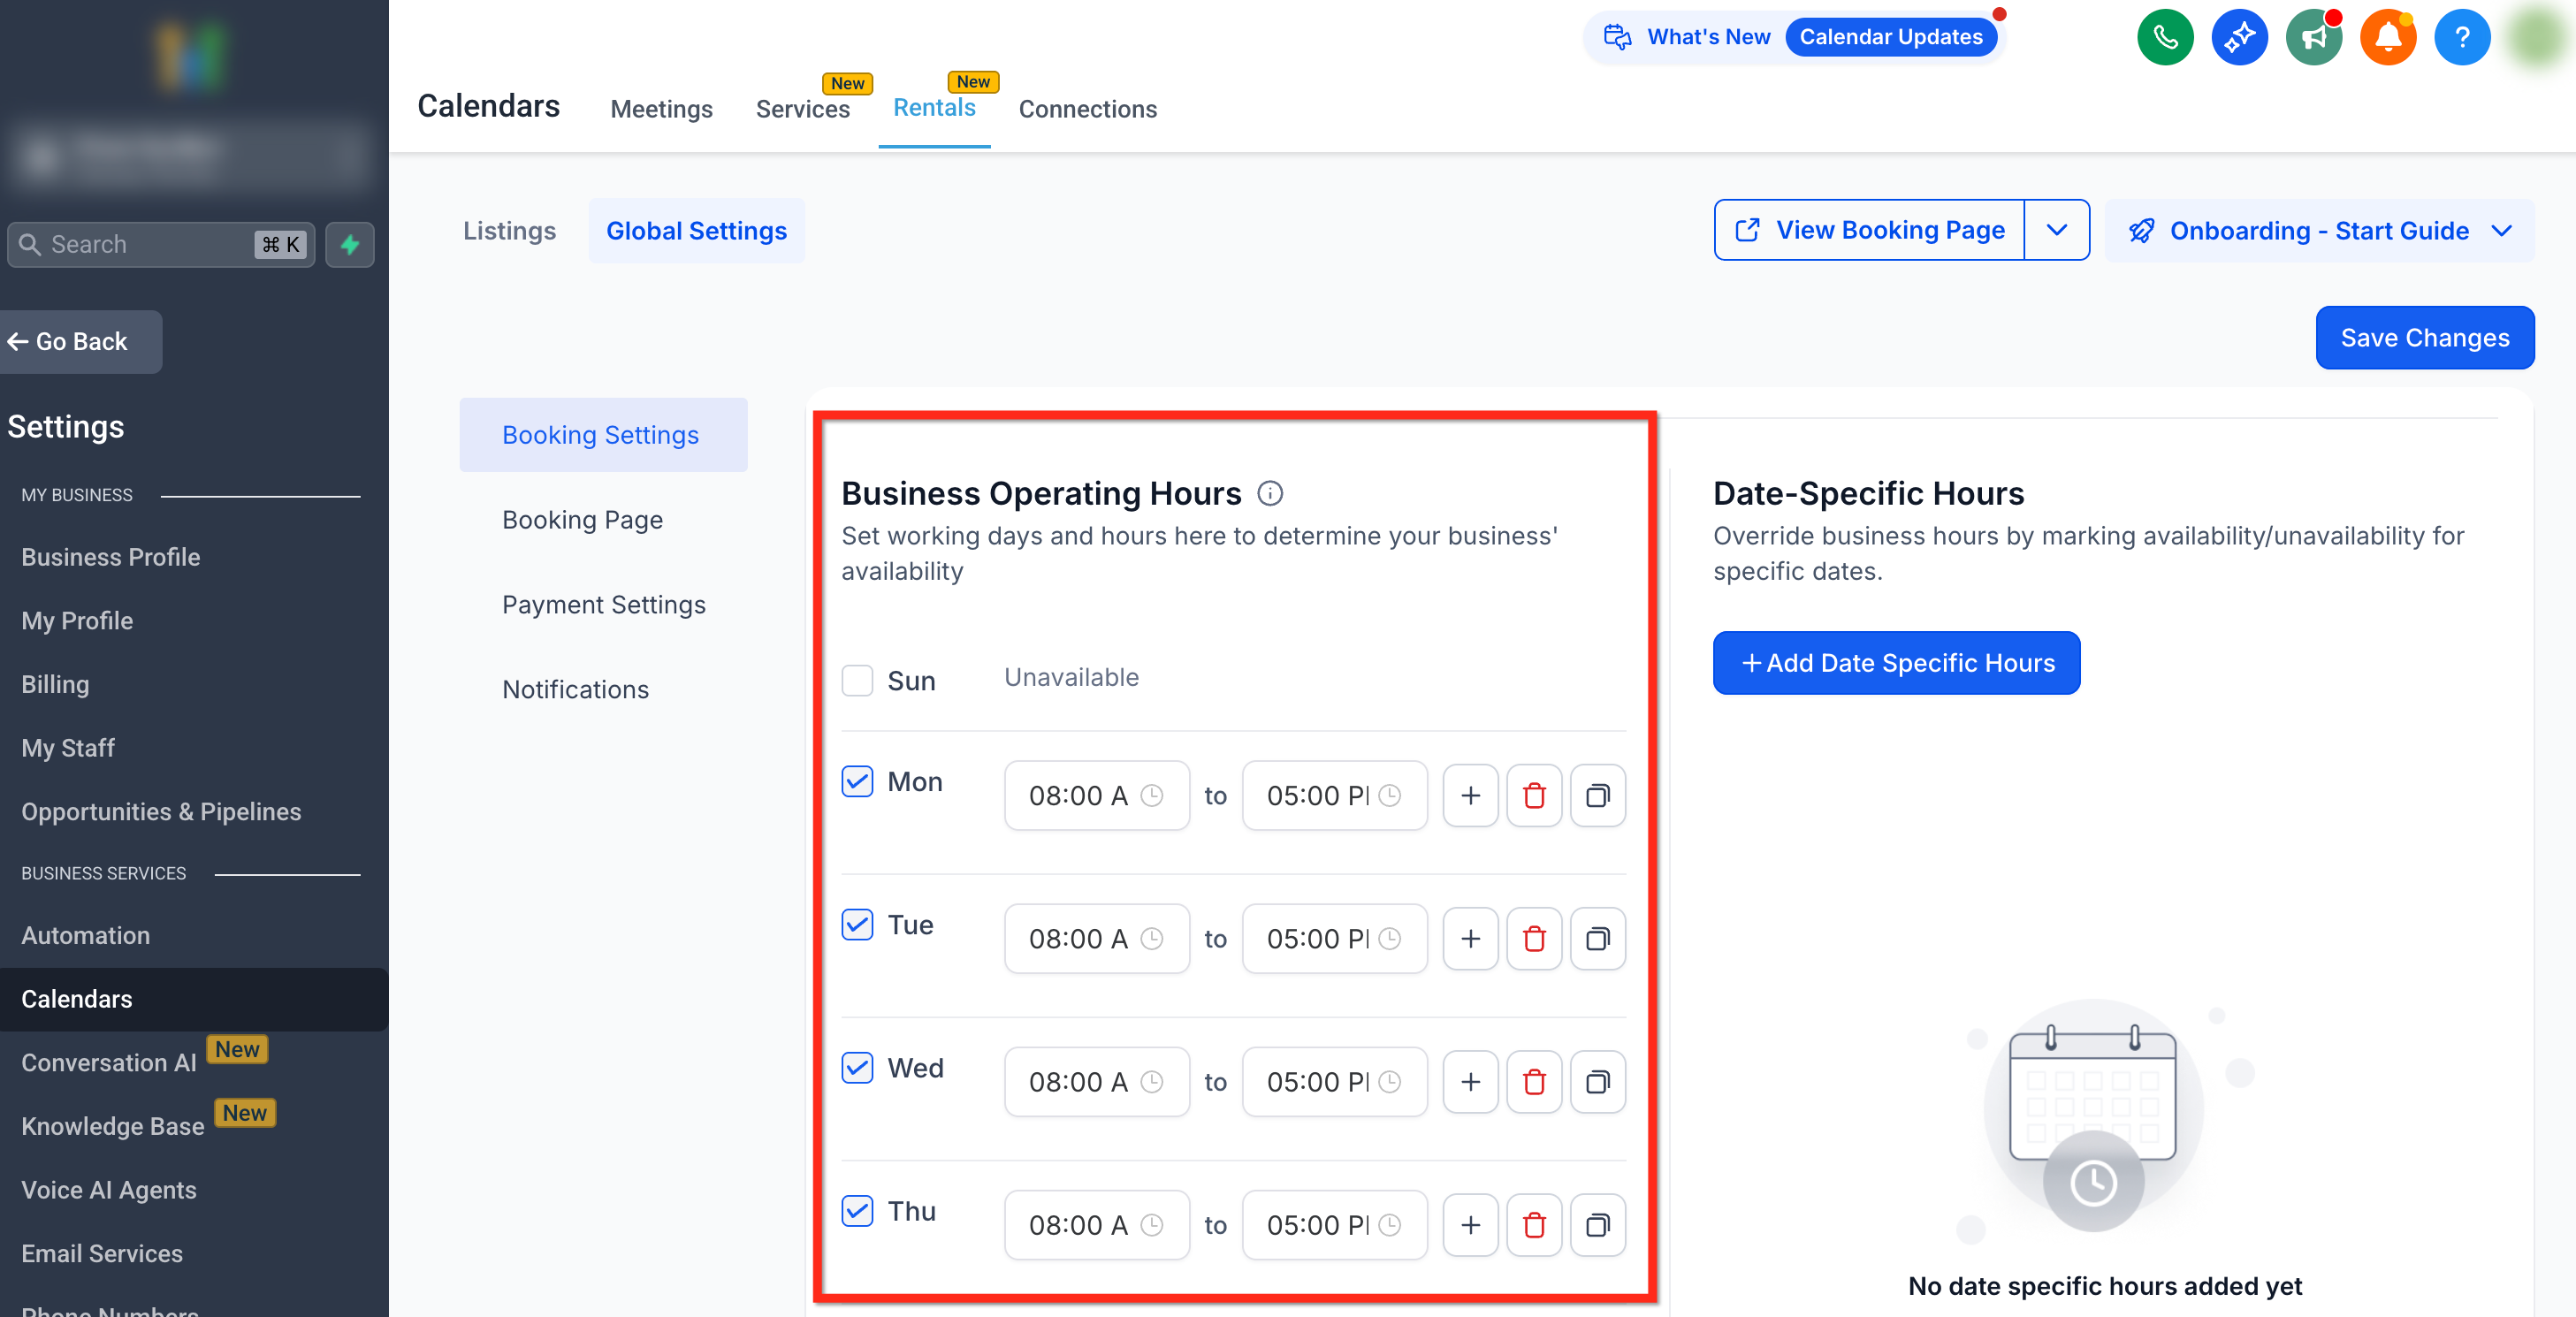Copy Wednesday's hours using copy icon

pos(1597,1082)
